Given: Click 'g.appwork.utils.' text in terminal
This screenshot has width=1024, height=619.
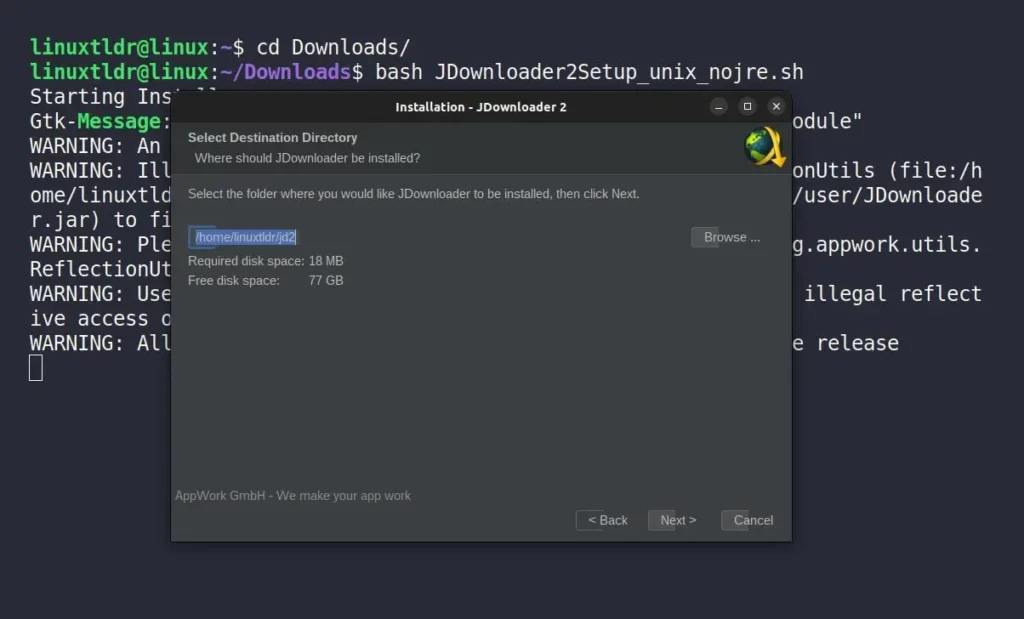Looking at the screenshot, I should coord(887,245).
